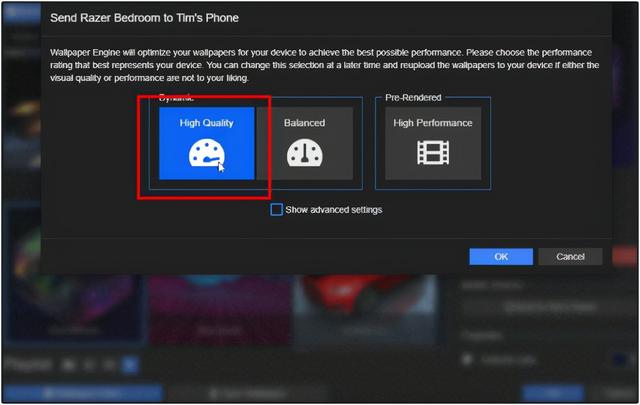Viewport: 640px width, 405px height.
Task: Click the High Quality gauge icon
Action: [207, 153]
